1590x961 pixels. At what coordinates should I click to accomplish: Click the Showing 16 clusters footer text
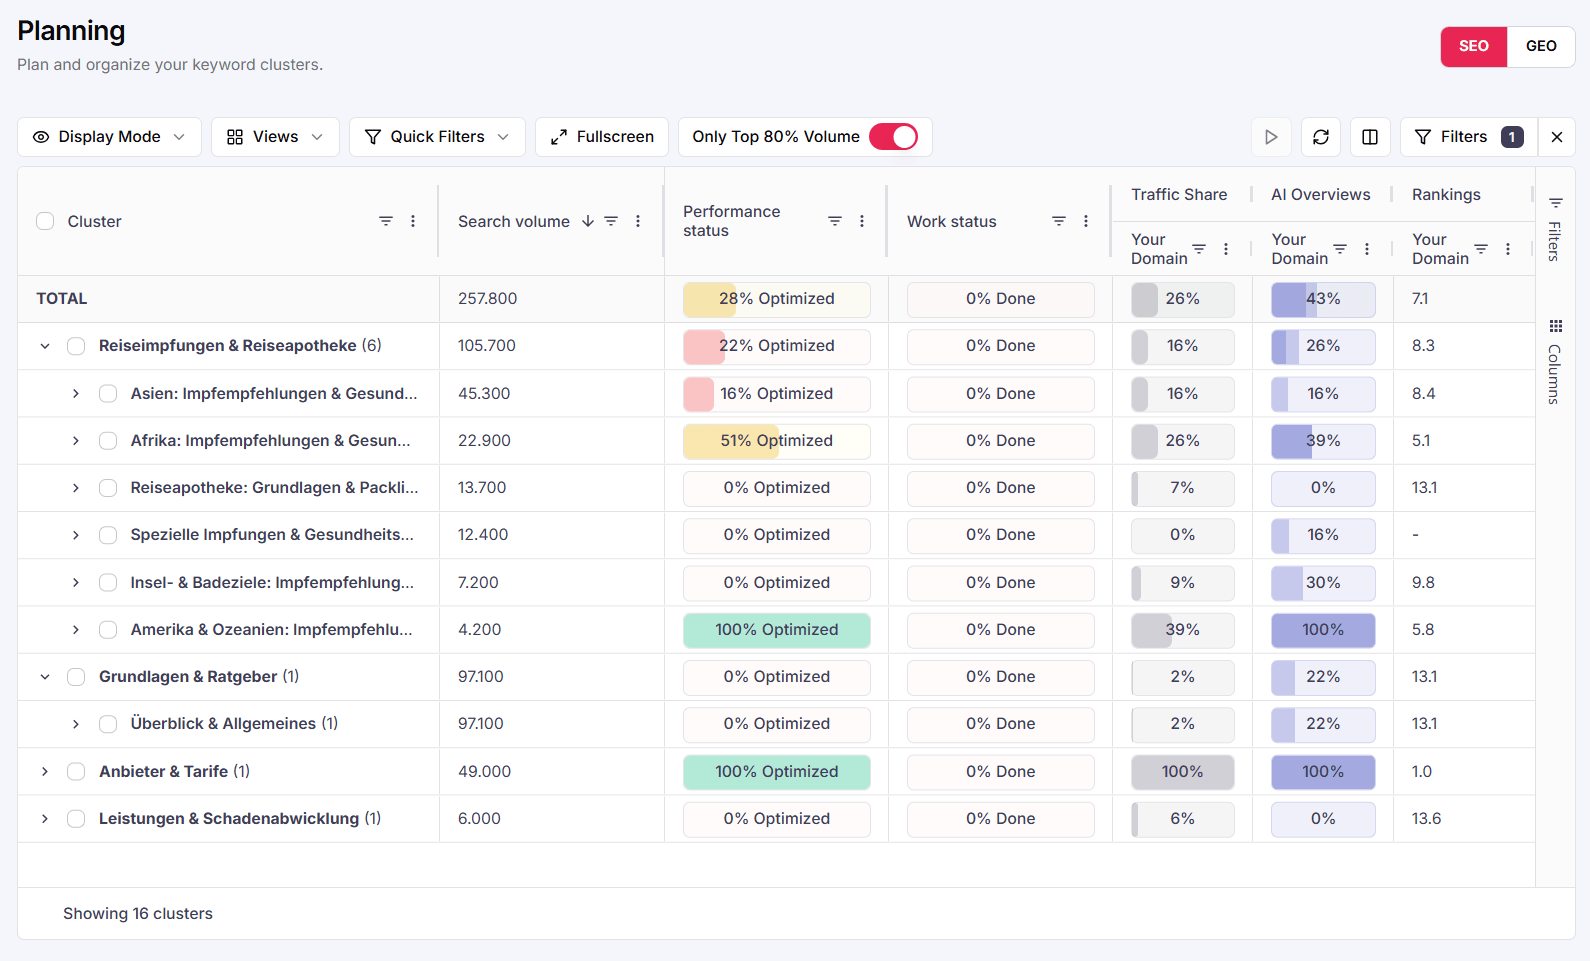[138, 914]
